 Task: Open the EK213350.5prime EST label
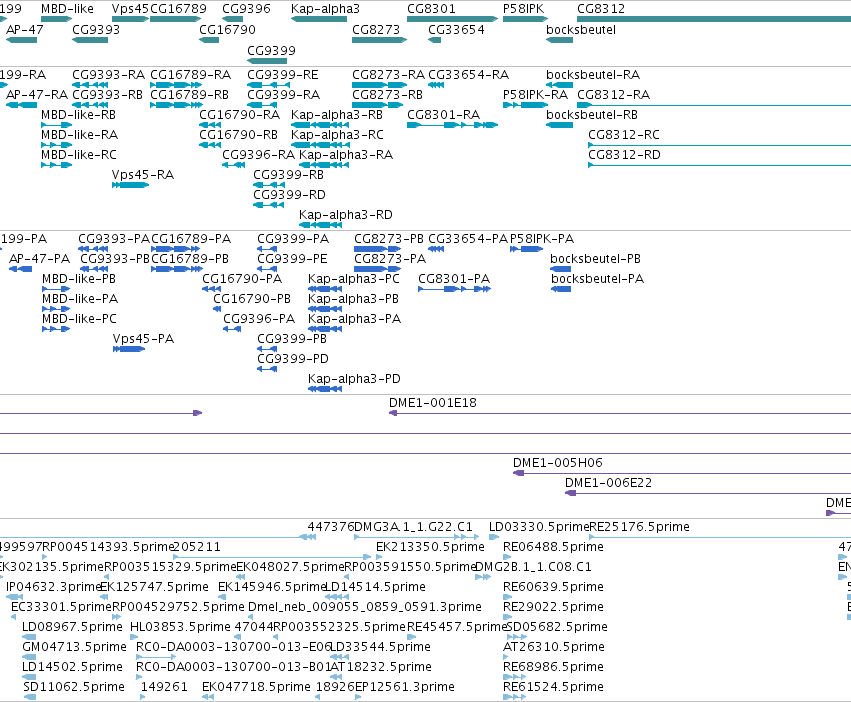430,547
